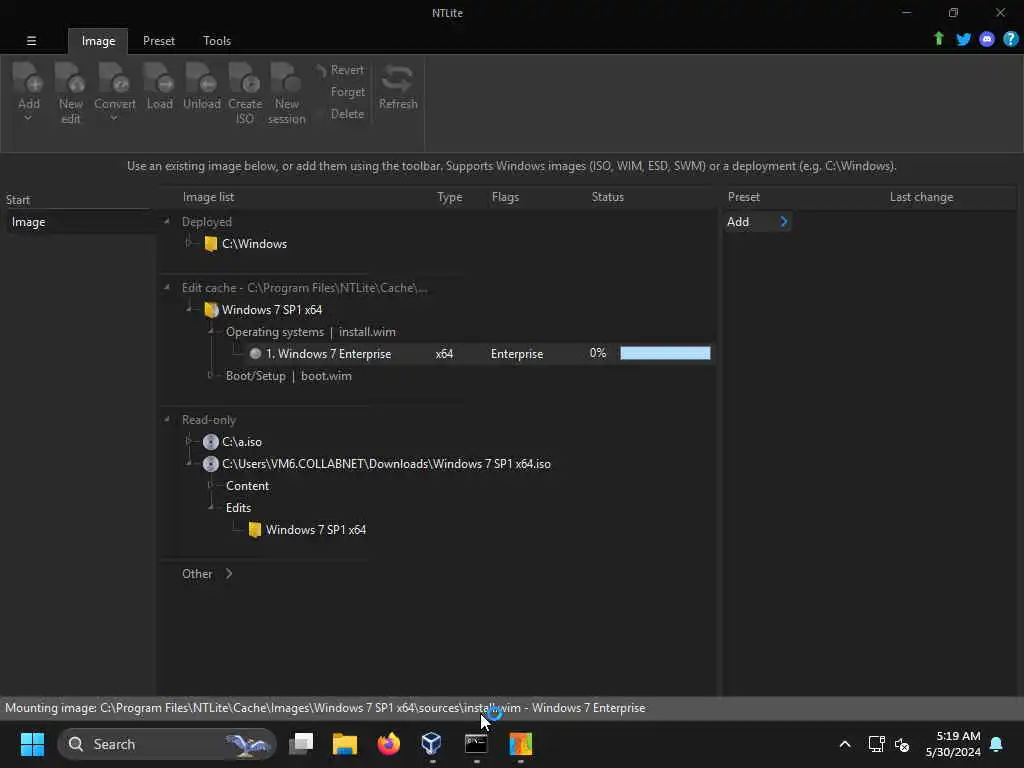
Task: Collapse the Deployed group
Action: 167,221
